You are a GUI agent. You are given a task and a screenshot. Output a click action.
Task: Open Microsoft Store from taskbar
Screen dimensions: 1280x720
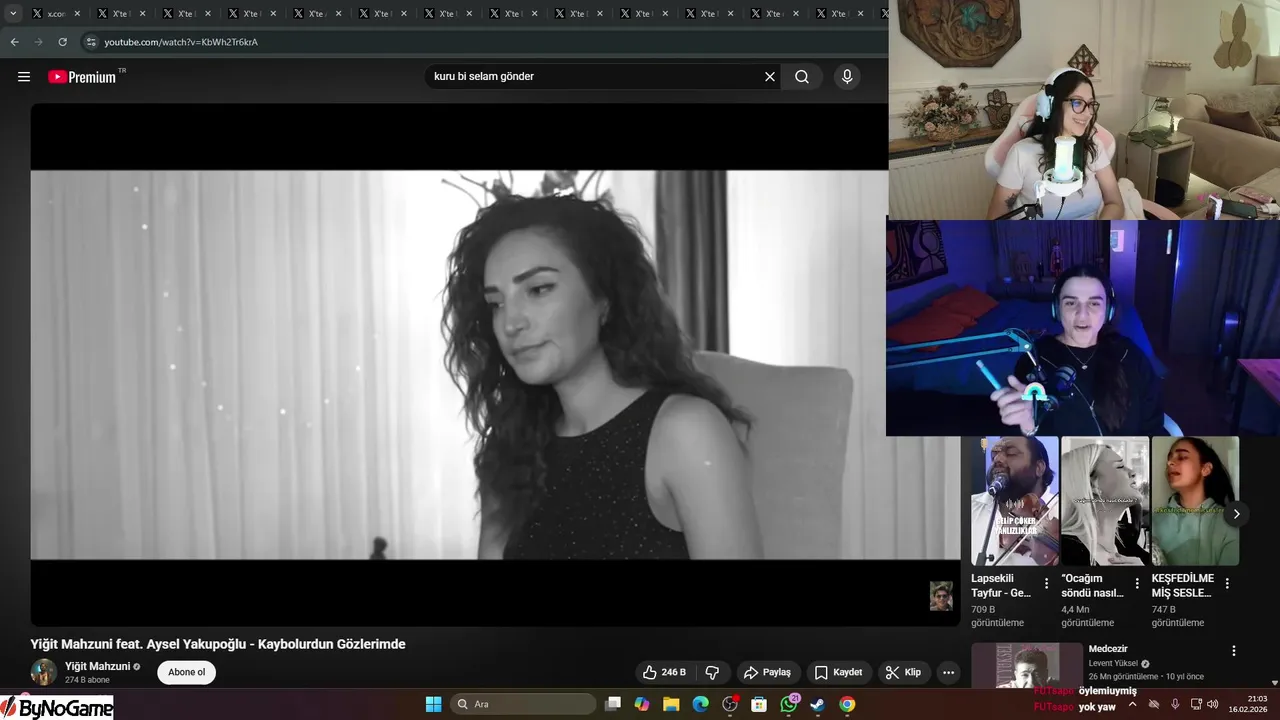pos(759,704)
